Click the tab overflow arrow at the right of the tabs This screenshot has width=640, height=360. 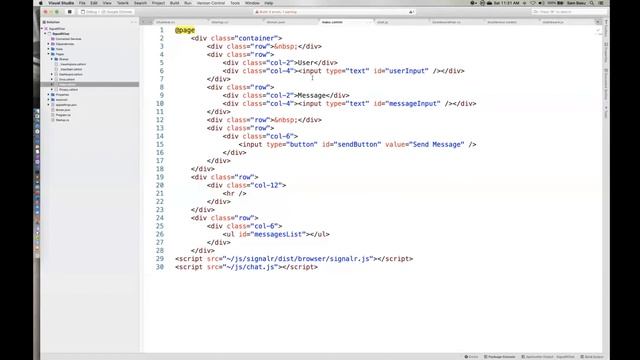click(598, 22)
